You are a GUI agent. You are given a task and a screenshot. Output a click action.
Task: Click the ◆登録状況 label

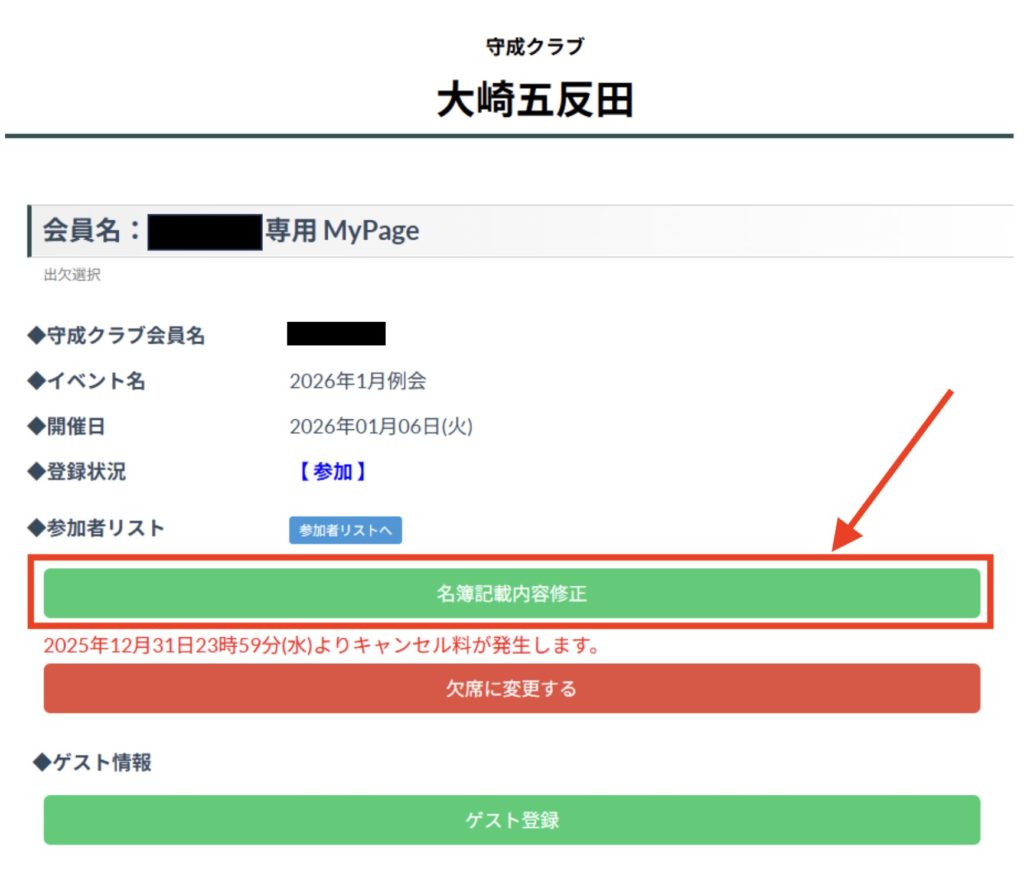click(78, 472)
